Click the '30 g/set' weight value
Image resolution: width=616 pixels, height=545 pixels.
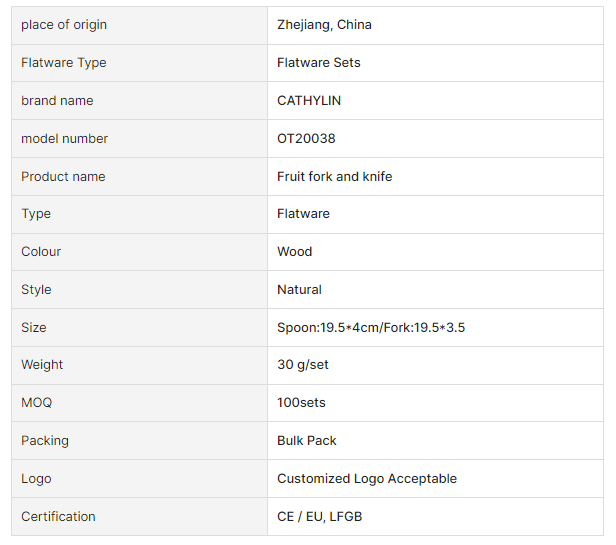coord(302,365)
